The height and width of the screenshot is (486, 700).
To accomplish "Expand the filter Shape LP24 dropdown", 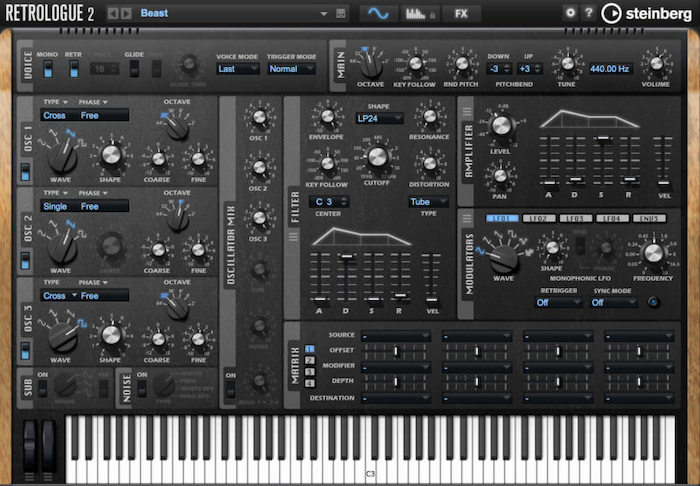I will (x=380, y=117).
